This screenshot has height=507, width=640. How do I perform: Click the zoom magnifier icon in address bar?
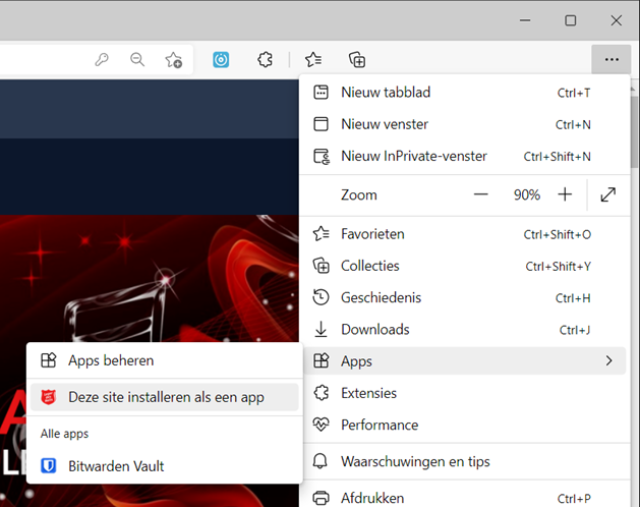(x=137, y=60)
